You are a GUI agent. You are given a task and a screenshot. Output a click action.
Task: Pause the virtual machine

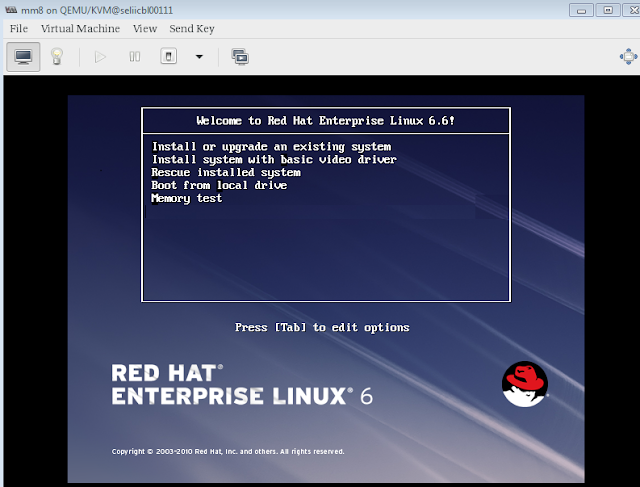(x=135, y=57)
